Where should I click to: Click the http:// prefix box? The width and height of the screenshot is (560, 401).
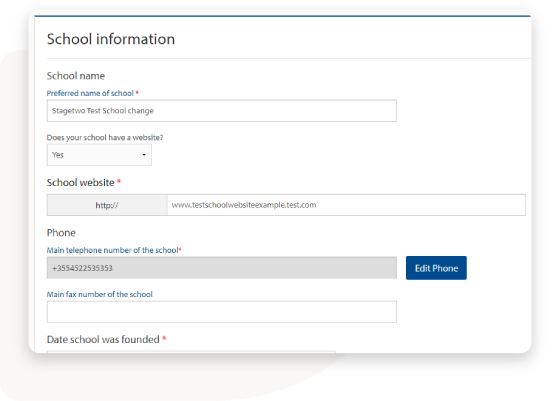point(107,205)
